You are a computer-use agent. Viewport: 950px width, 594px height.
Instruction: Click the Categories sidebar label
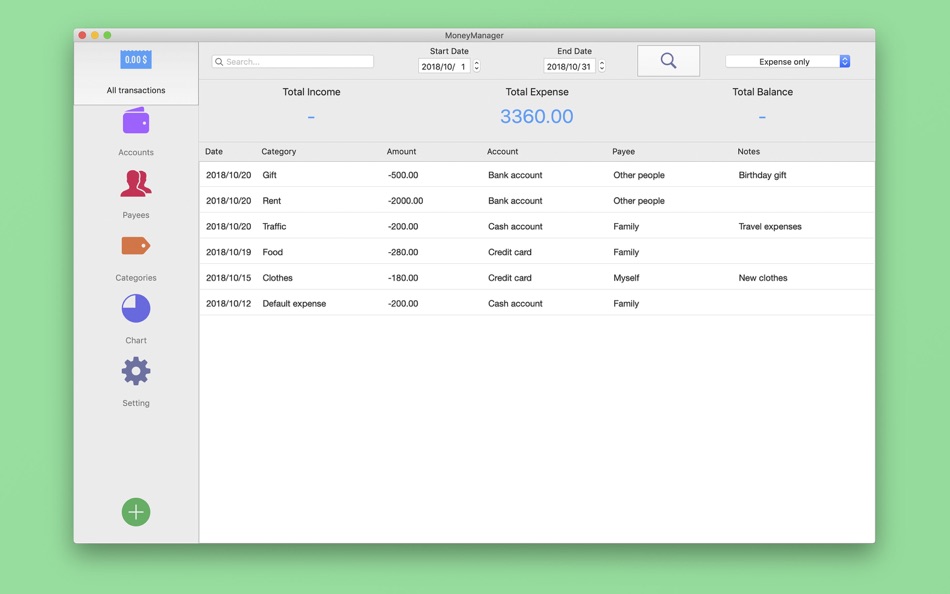point(136,278)
